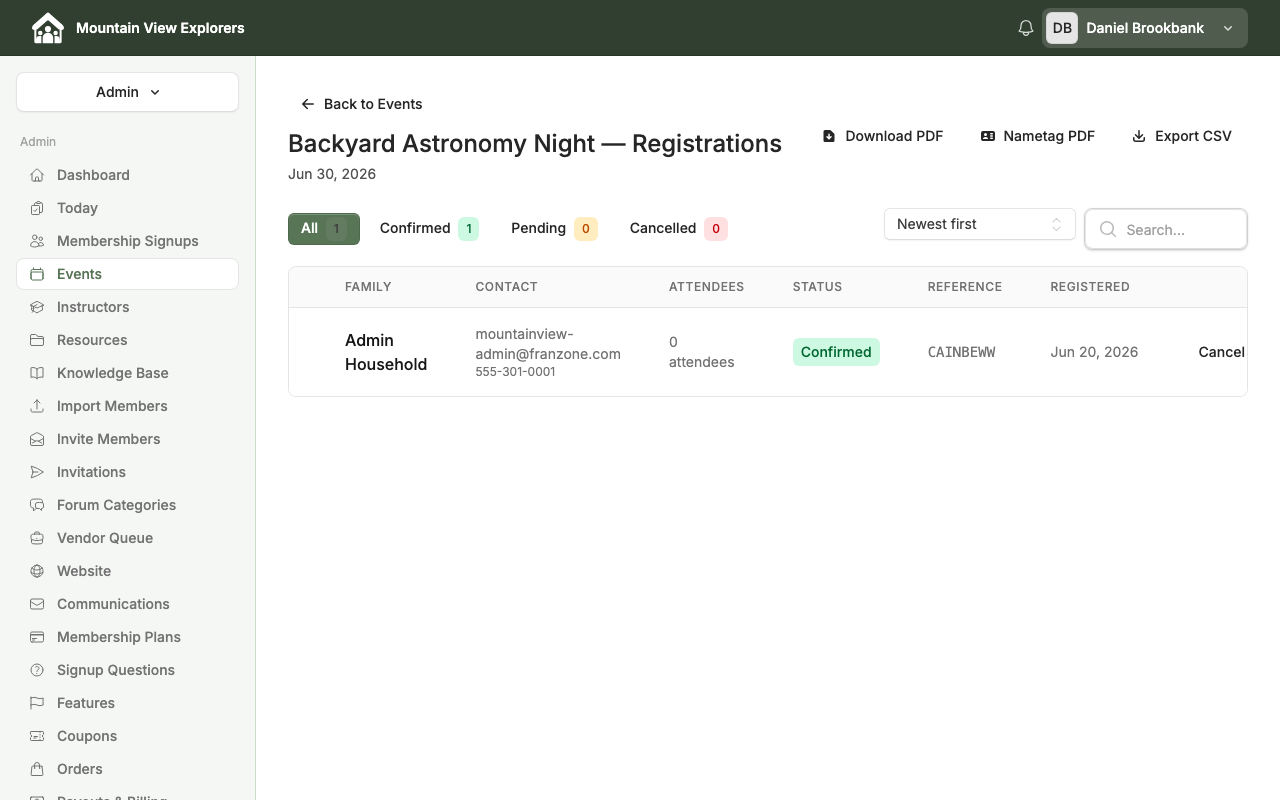
Task: Select the All registrations tab
Action: point(324,229)
